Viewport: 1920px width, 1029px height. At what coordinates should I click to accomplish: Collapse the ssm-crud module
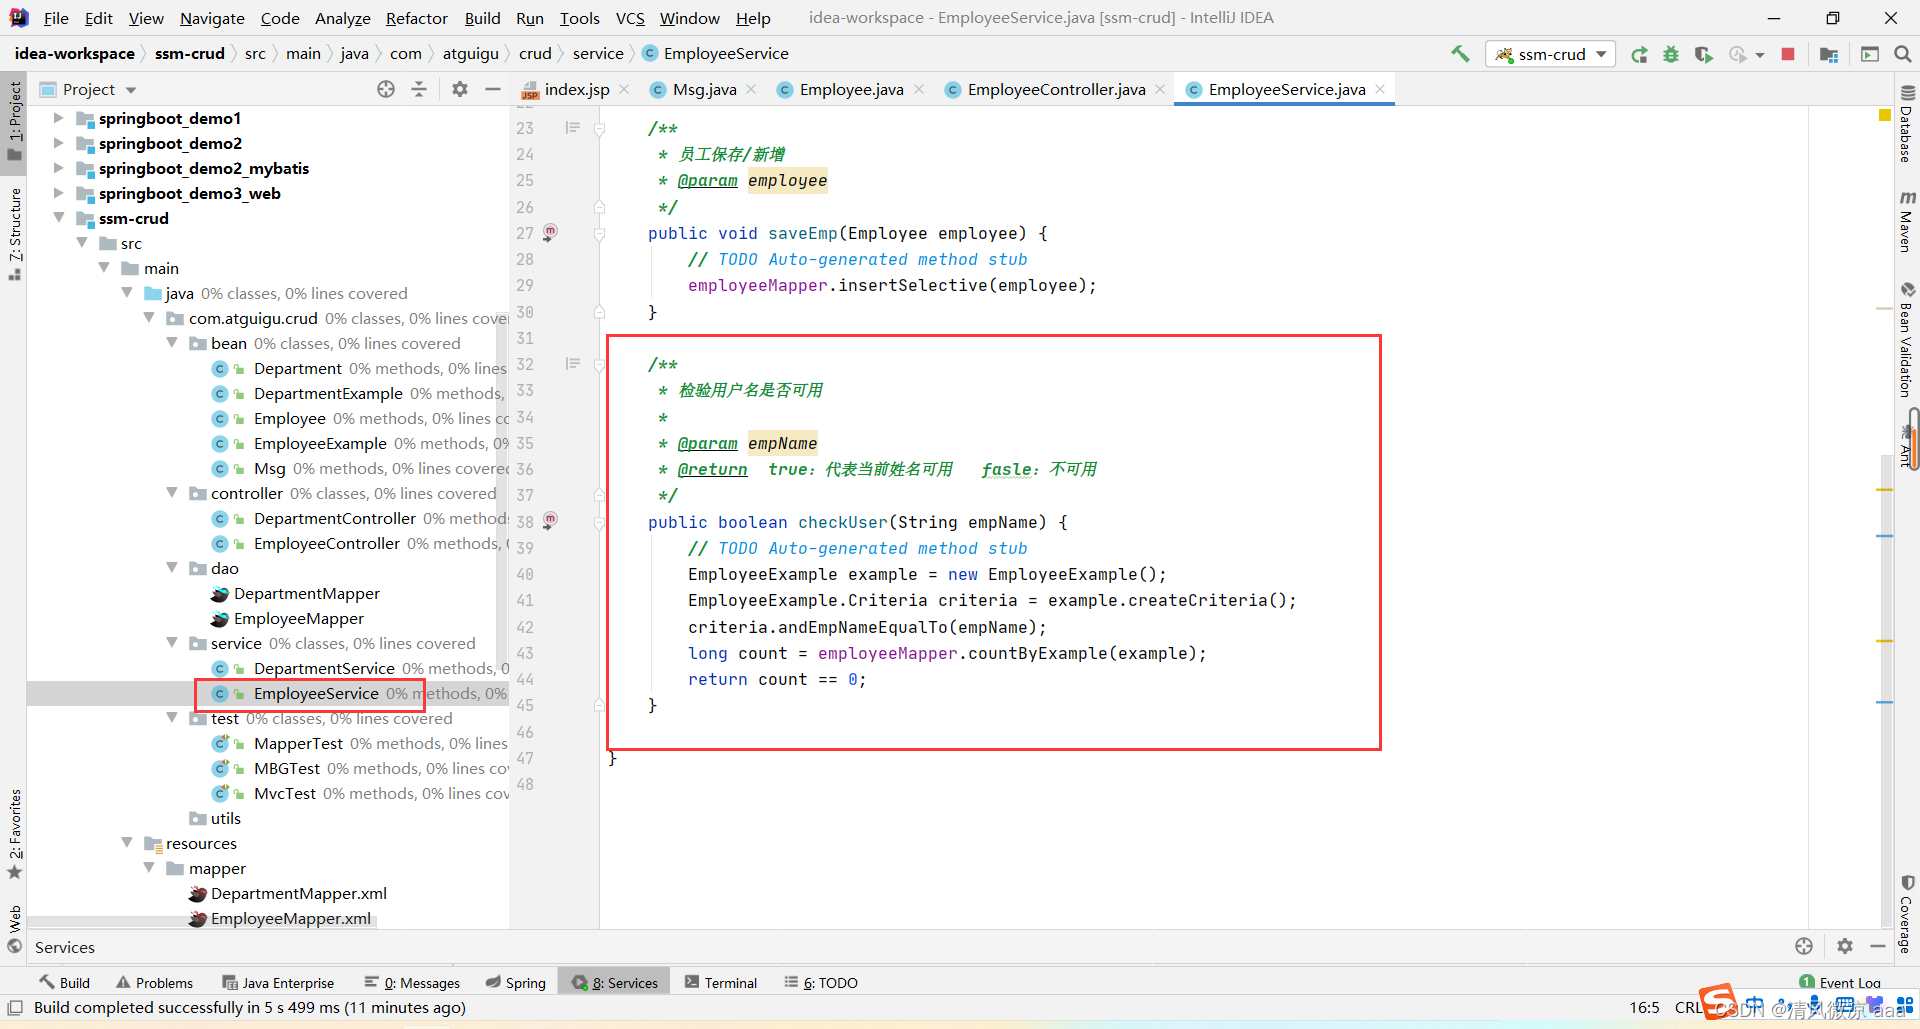click(58, 218)
